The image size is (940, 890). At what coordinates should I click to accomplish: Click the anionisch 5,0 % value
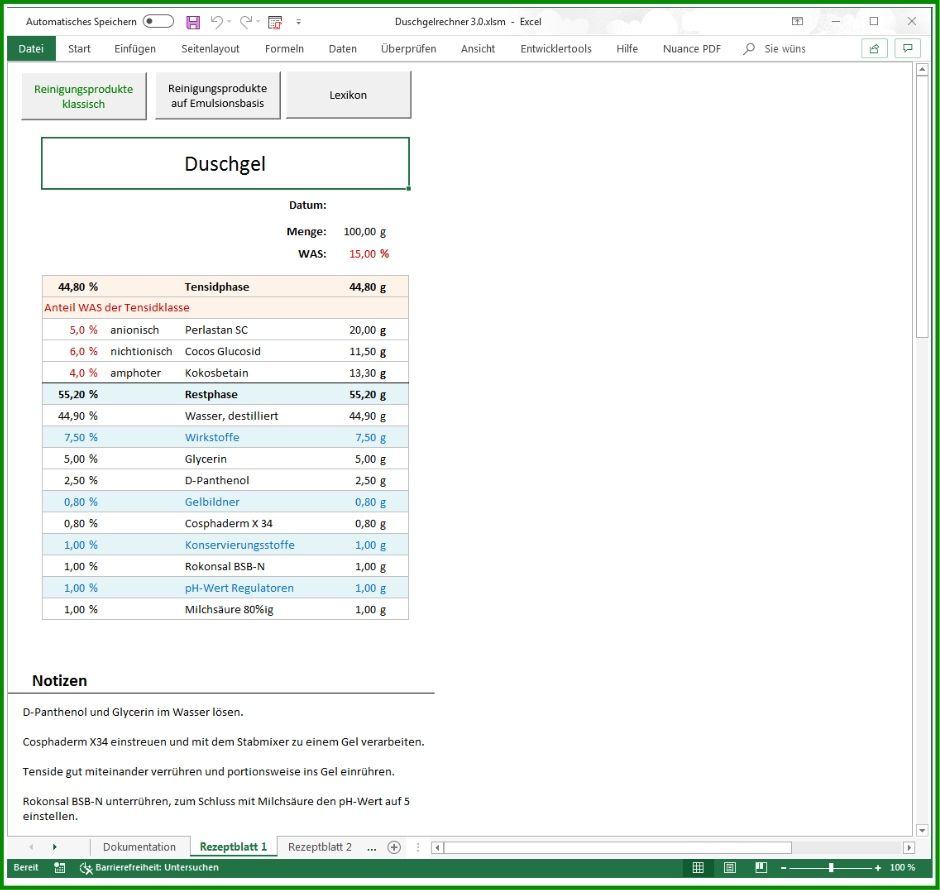(83, 330)
